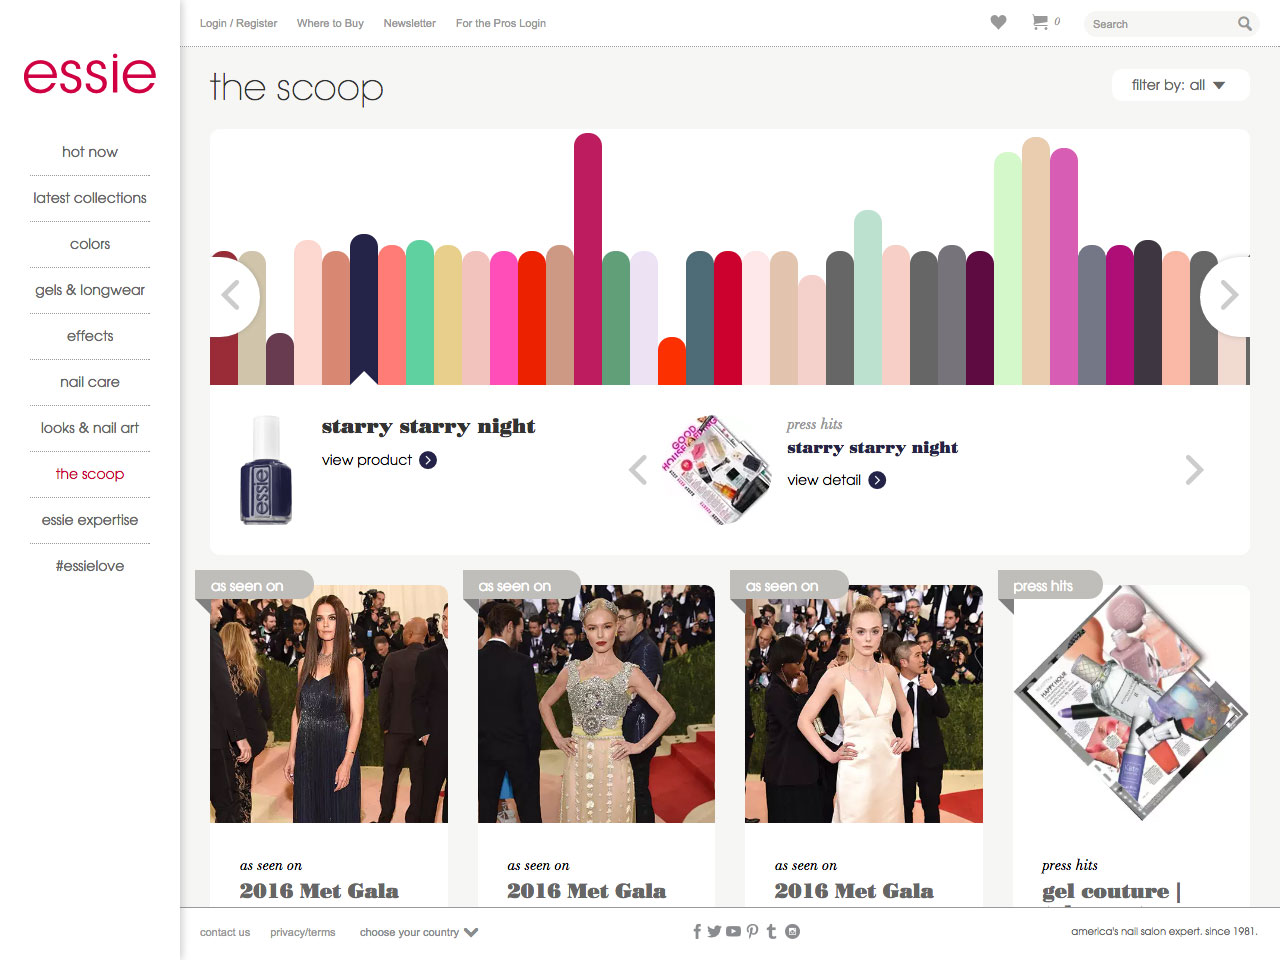1280x960 pixels.
Task: Click 'Login / Register' at the top
Action: [x=238, y=23]
